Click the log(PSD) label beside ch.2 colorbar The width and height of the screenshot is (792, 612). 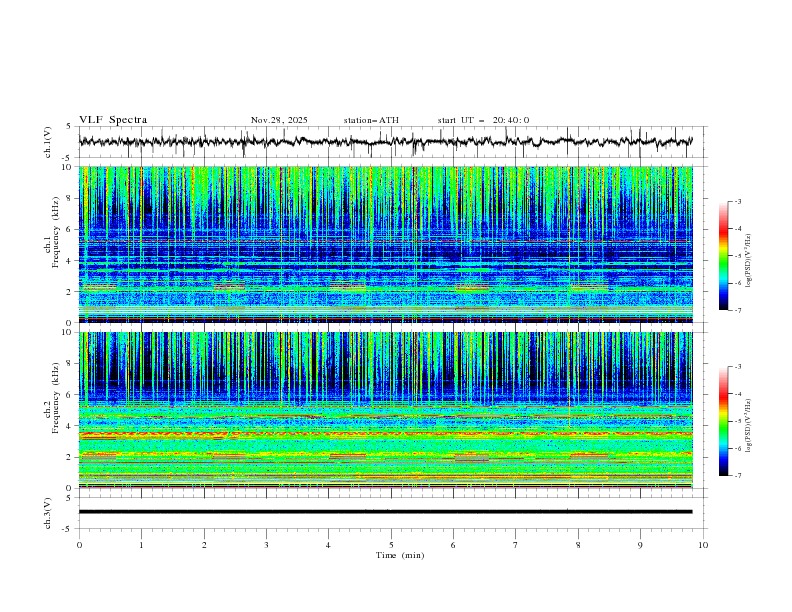[x=749, y=425]
